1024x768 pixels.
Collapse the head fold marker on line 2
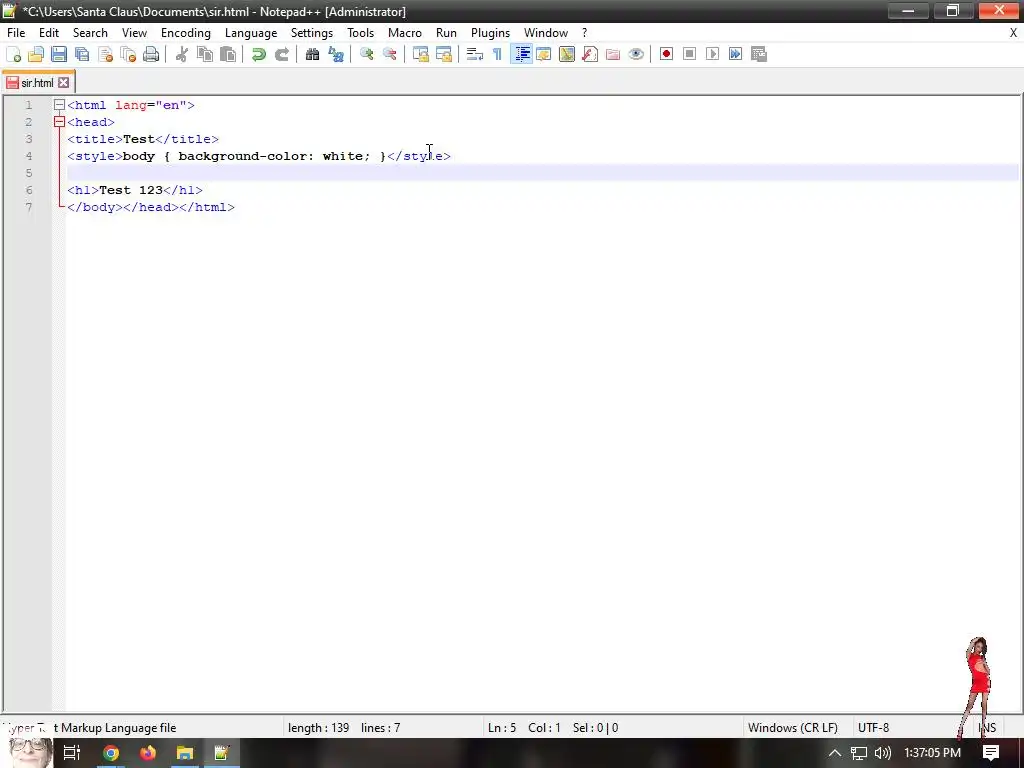click(59, 121)
